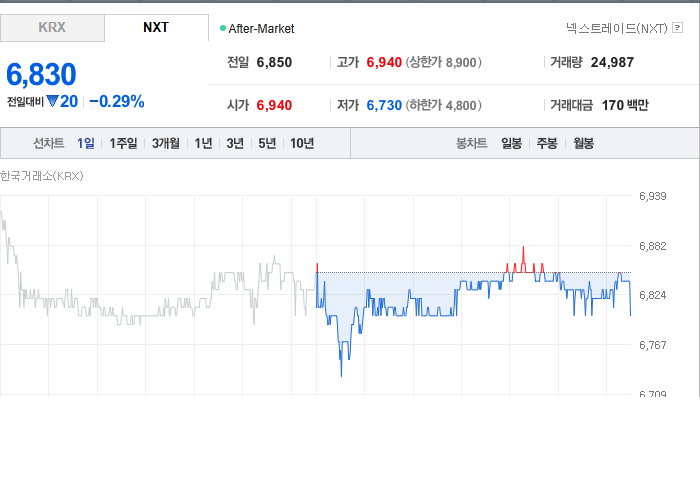Show the 일봉 daily candle chart

511,143
